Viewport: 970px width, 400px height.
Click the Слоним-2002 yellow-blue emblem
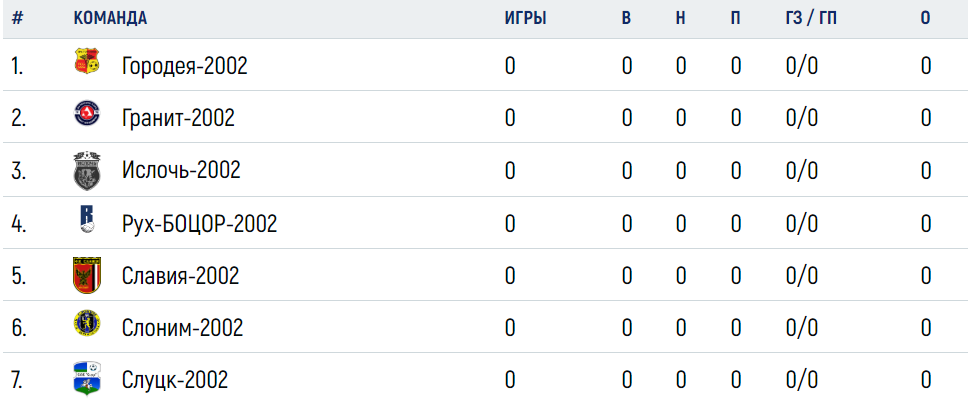click(x=87, y=323)
